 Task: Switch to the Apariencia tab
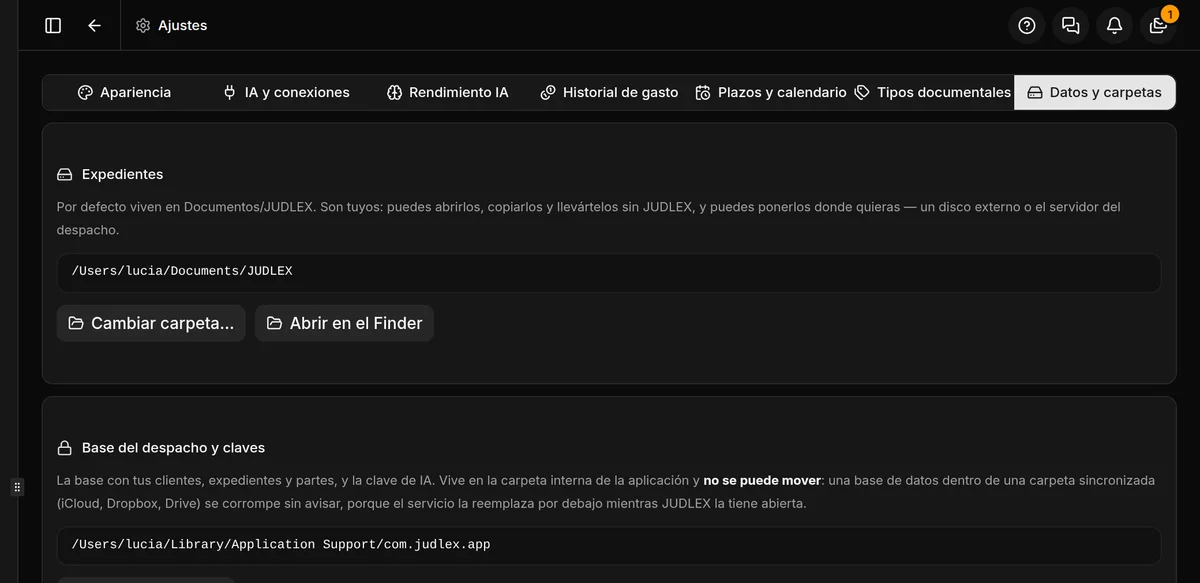[x=125, y=92]
